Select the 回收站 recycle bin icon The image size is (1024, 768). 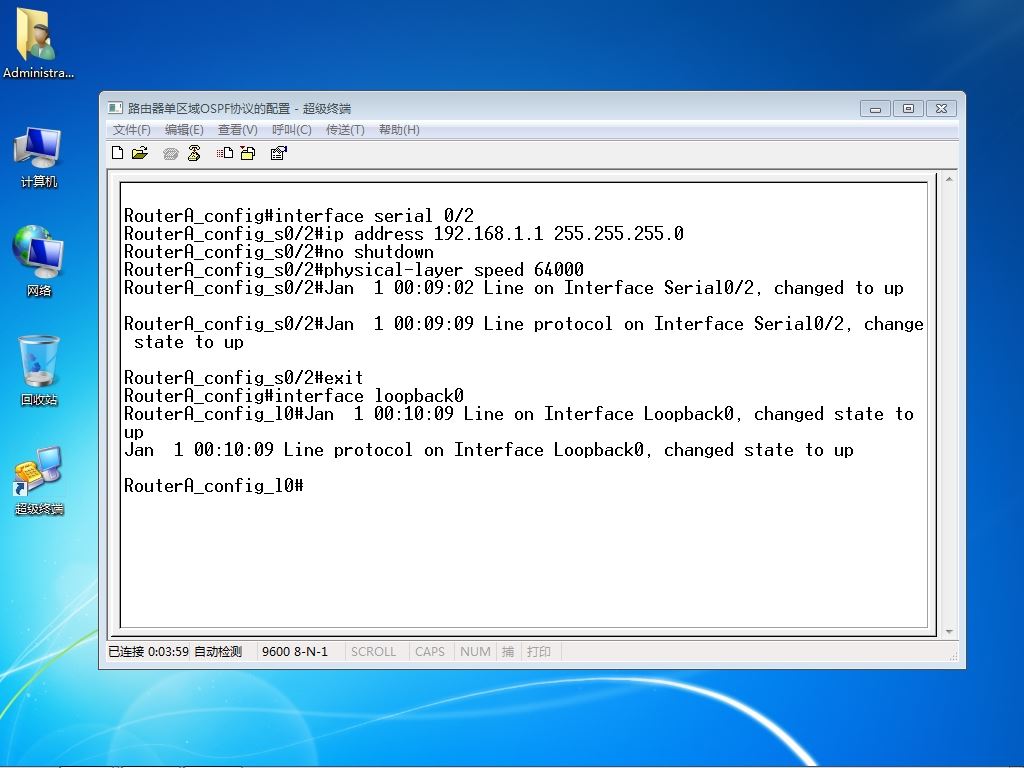(x=39, y=370)
